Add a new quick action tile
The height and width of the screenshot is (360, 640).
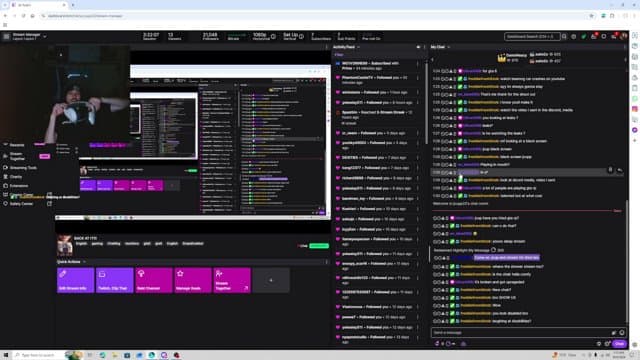[271, 280]
